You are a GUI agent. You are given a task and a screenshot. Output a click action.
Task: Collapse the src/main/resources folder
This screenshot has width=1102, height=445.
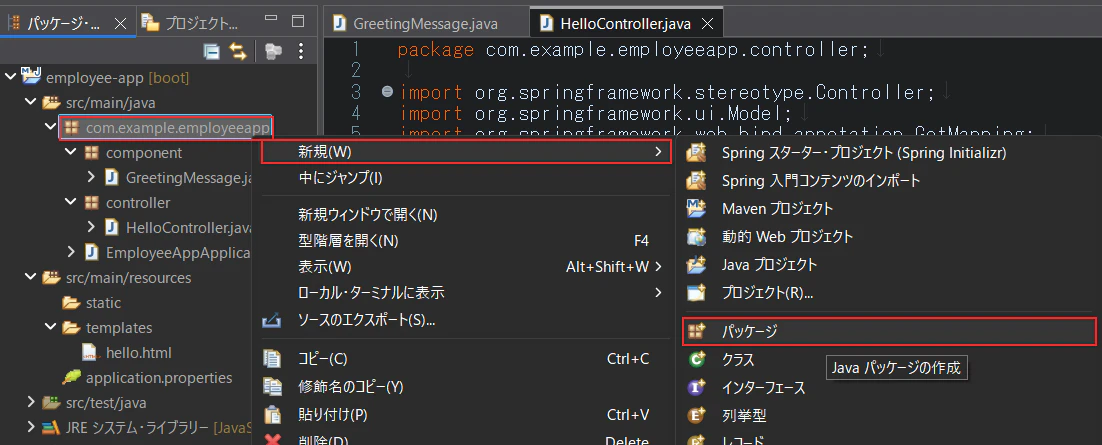pyautogui.click(x=30, y=278)
